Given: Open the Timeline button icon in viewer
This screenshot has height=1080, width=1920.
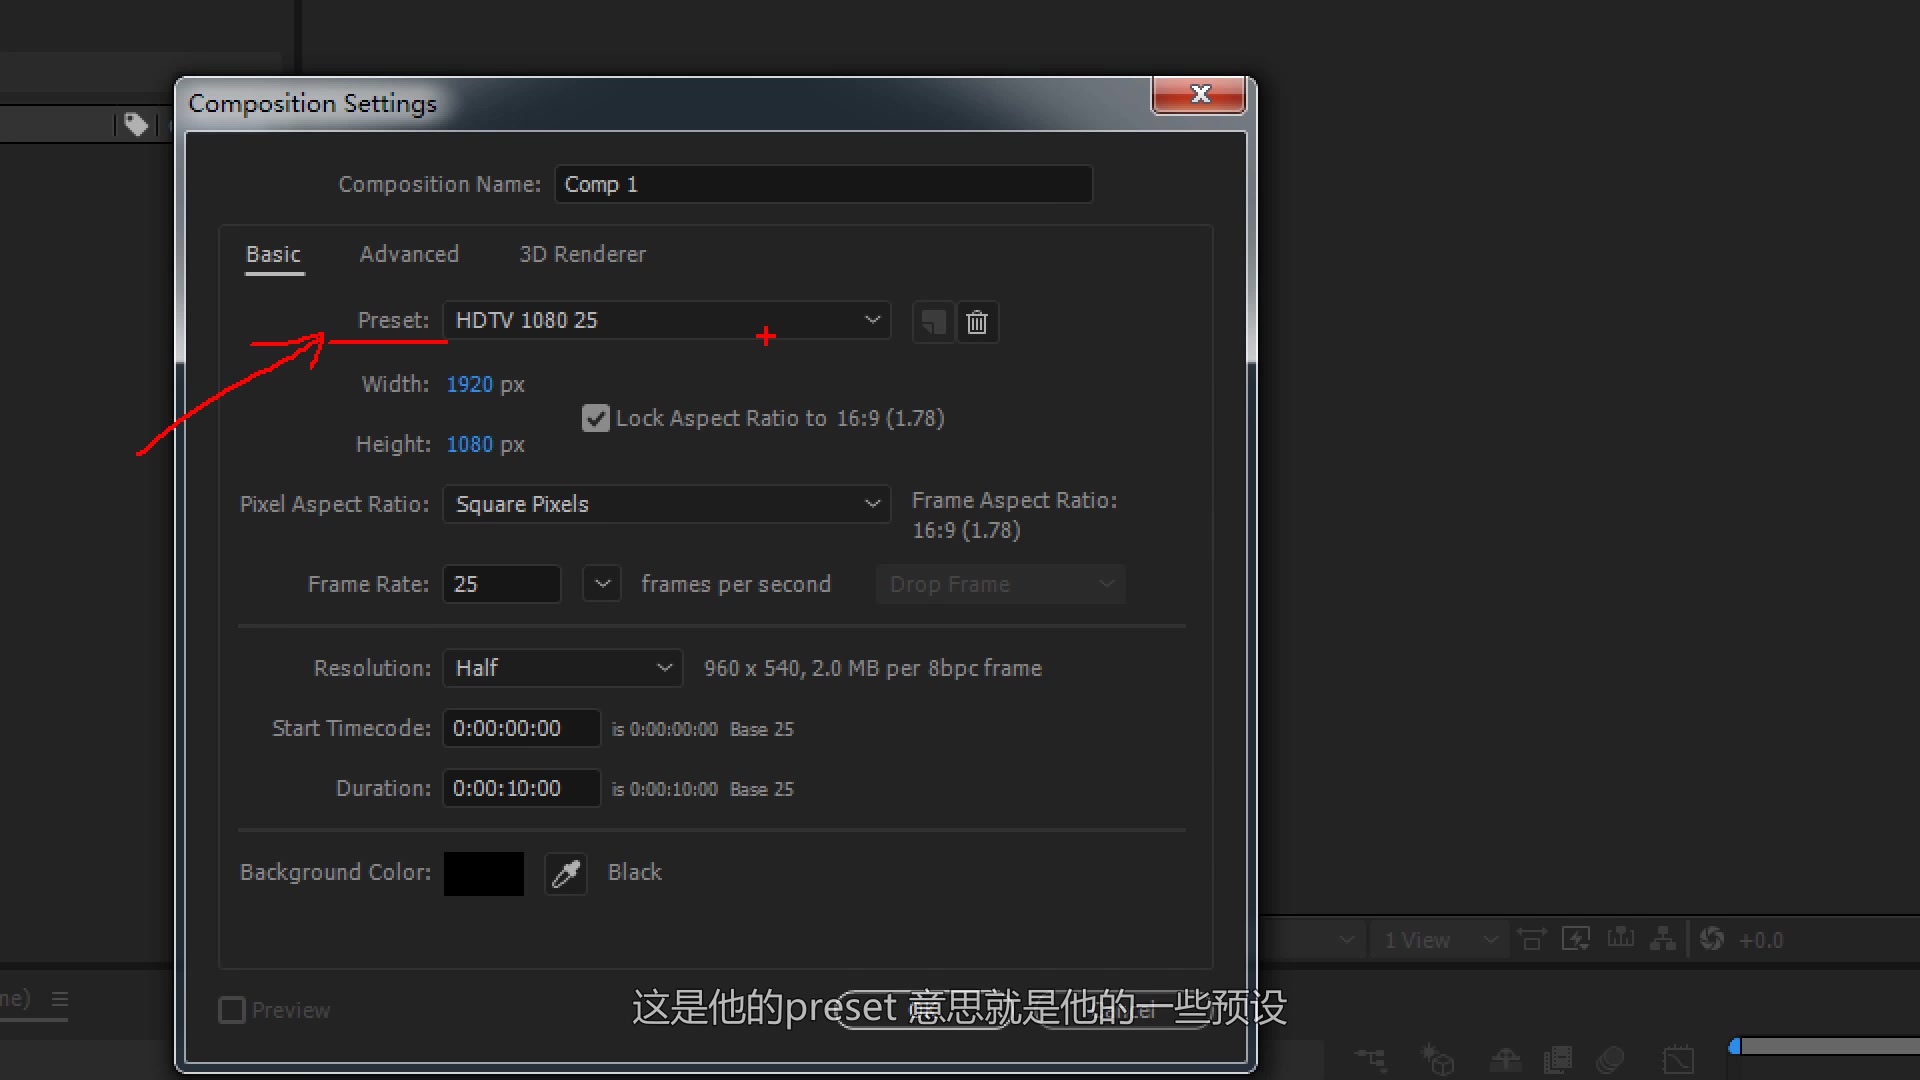Looking at the screenshot, I should click(x=1620, y=939).
